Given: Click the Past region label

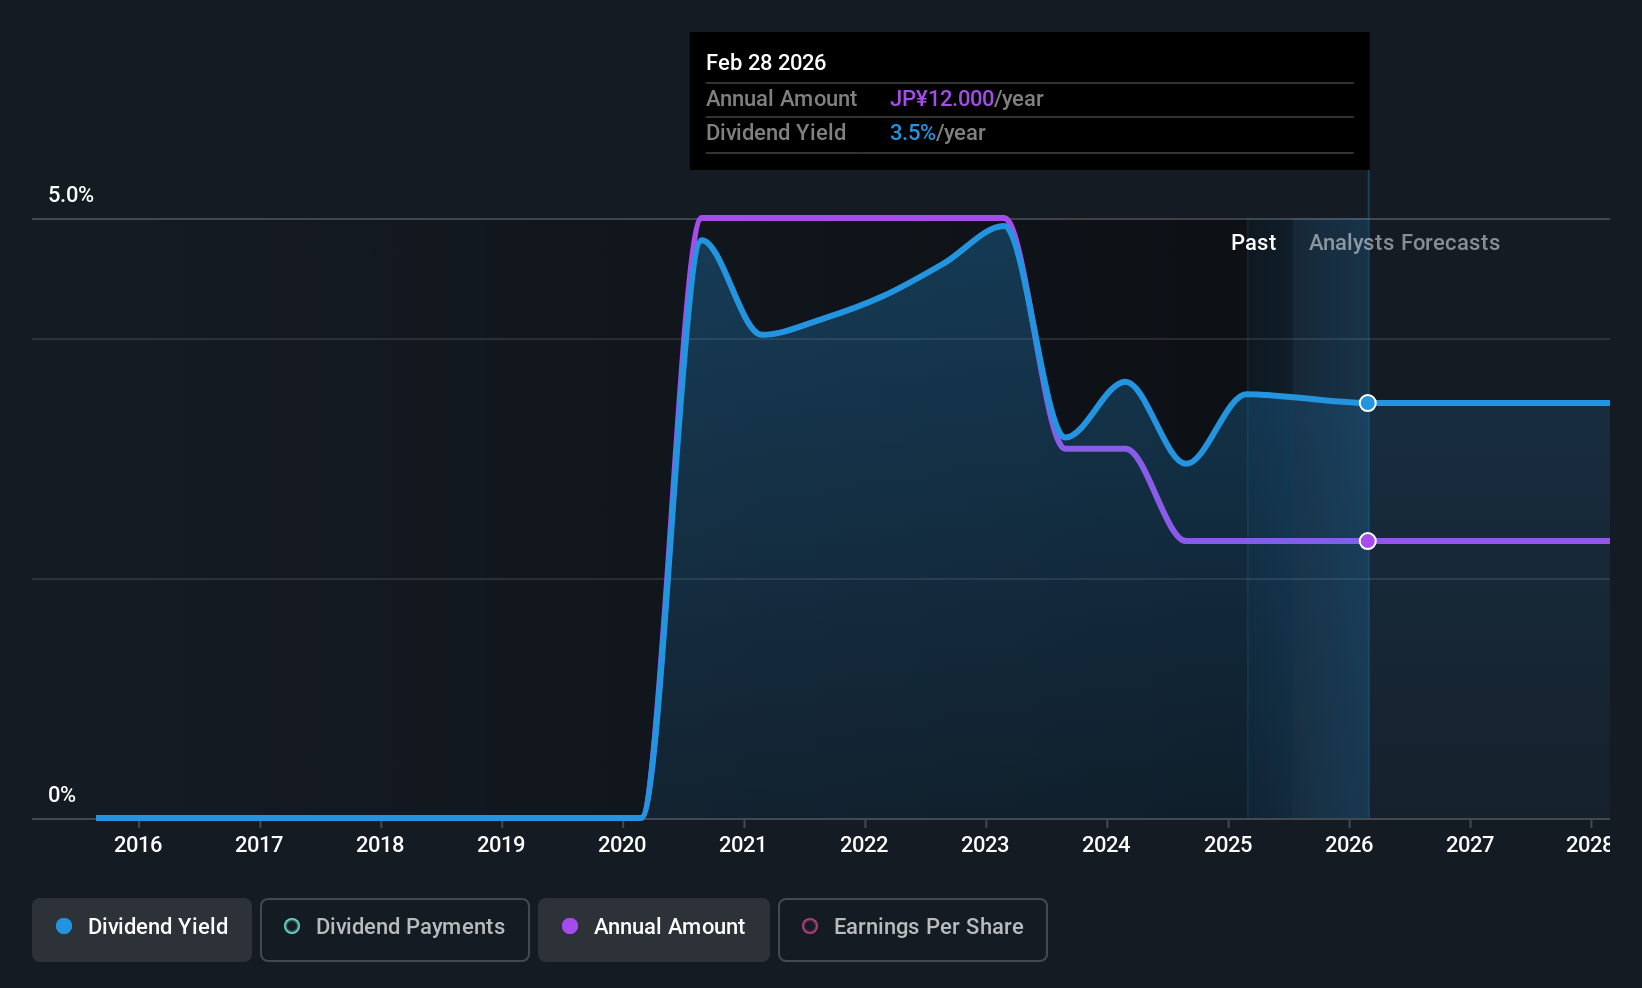Looking at the screenshot, I should point(1253,243).
